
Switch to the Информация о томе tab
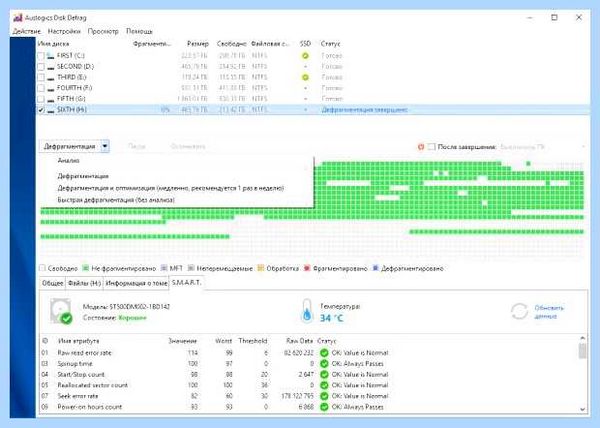(136, 283)
